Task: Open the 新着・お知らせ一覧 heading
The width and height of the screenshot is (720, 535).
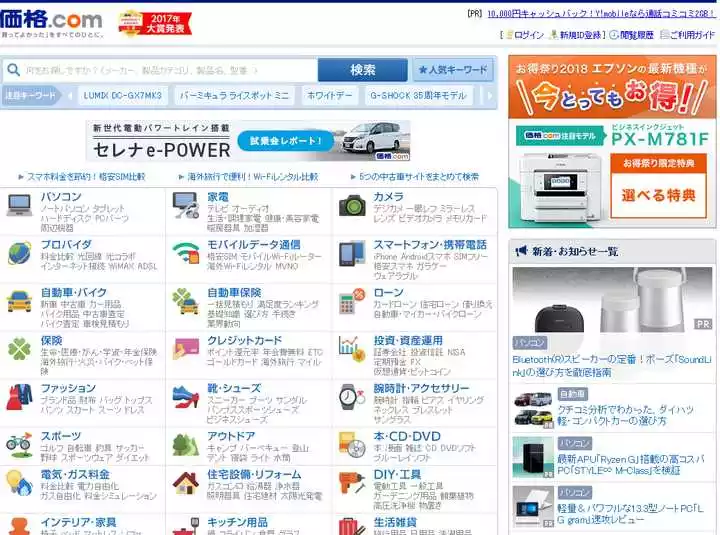Action: coord(575,251)
